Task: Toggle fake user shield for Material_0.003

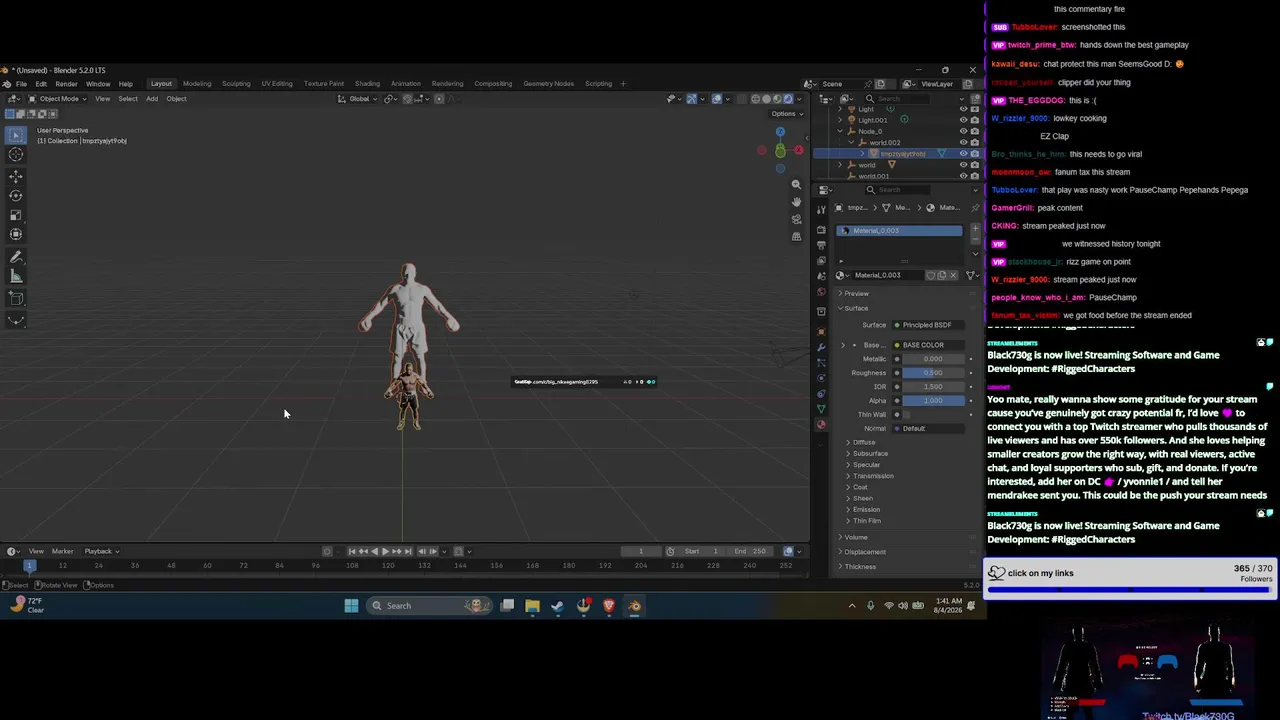Action: (930, 275)
